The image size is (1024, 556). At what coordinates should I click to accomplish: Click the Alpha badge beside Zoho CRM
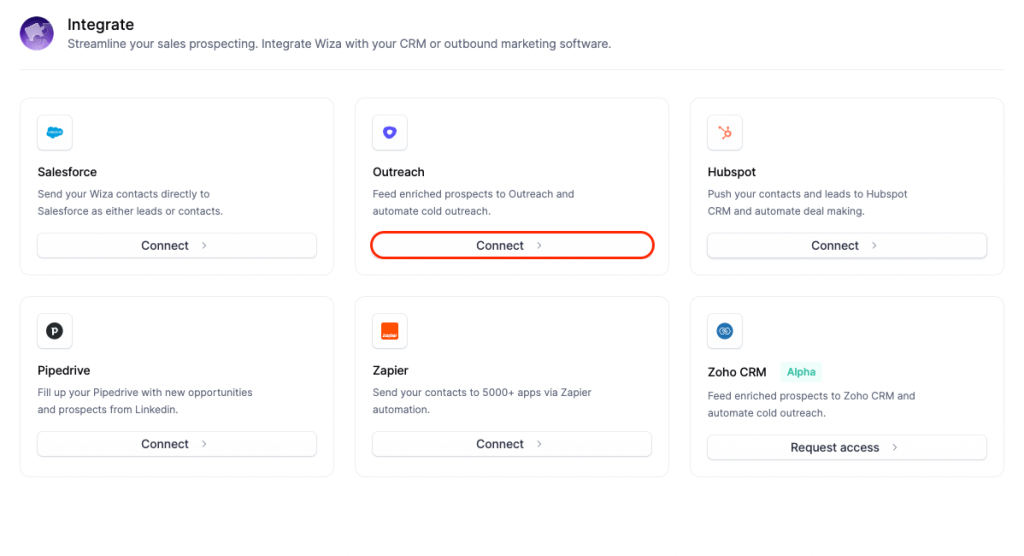(x=801, y=372)
